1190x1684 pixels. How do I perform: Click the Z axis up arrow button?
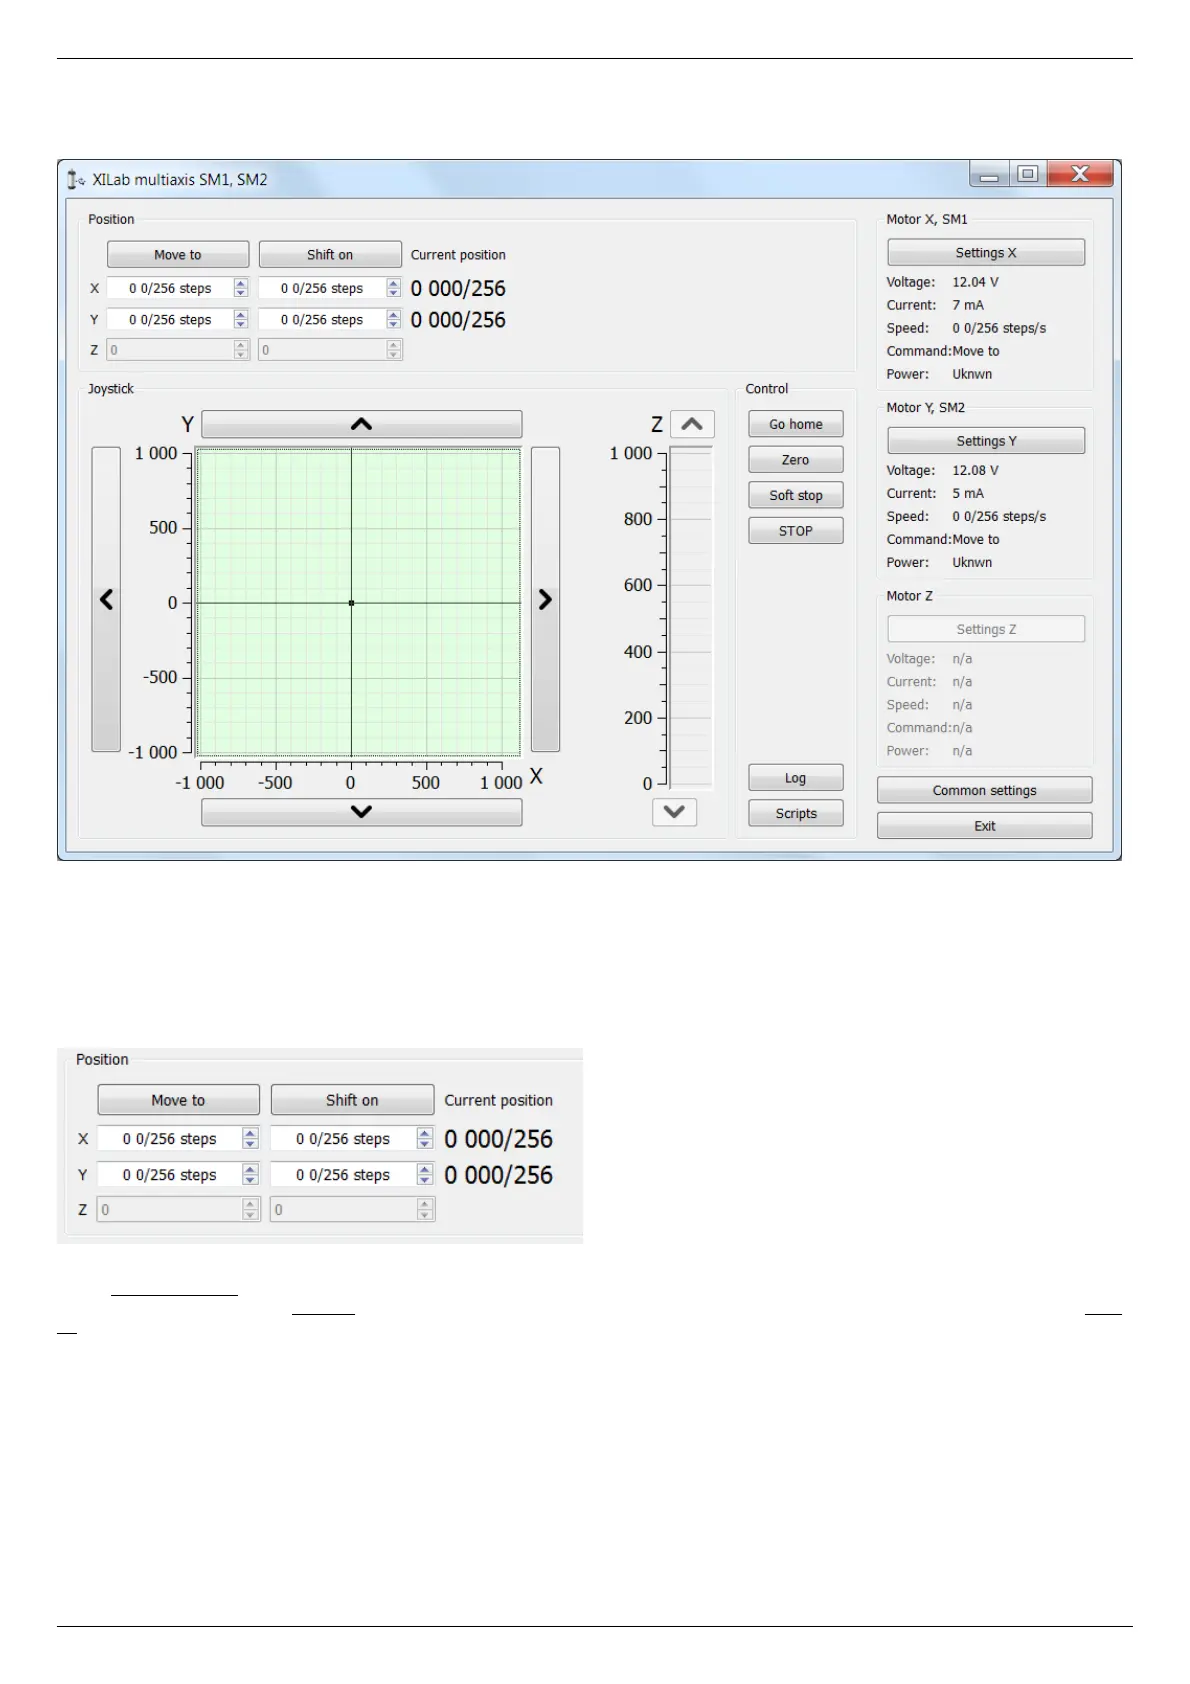point(692,424)
